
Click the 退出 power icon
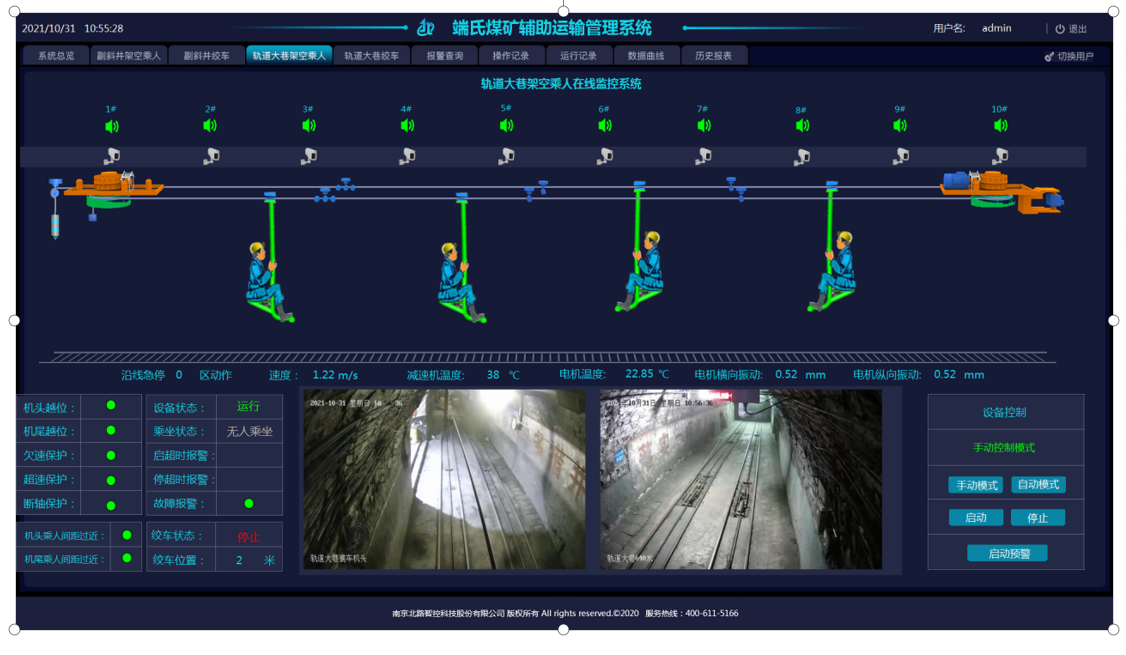pyautogui.click(x=1060, y=29)
